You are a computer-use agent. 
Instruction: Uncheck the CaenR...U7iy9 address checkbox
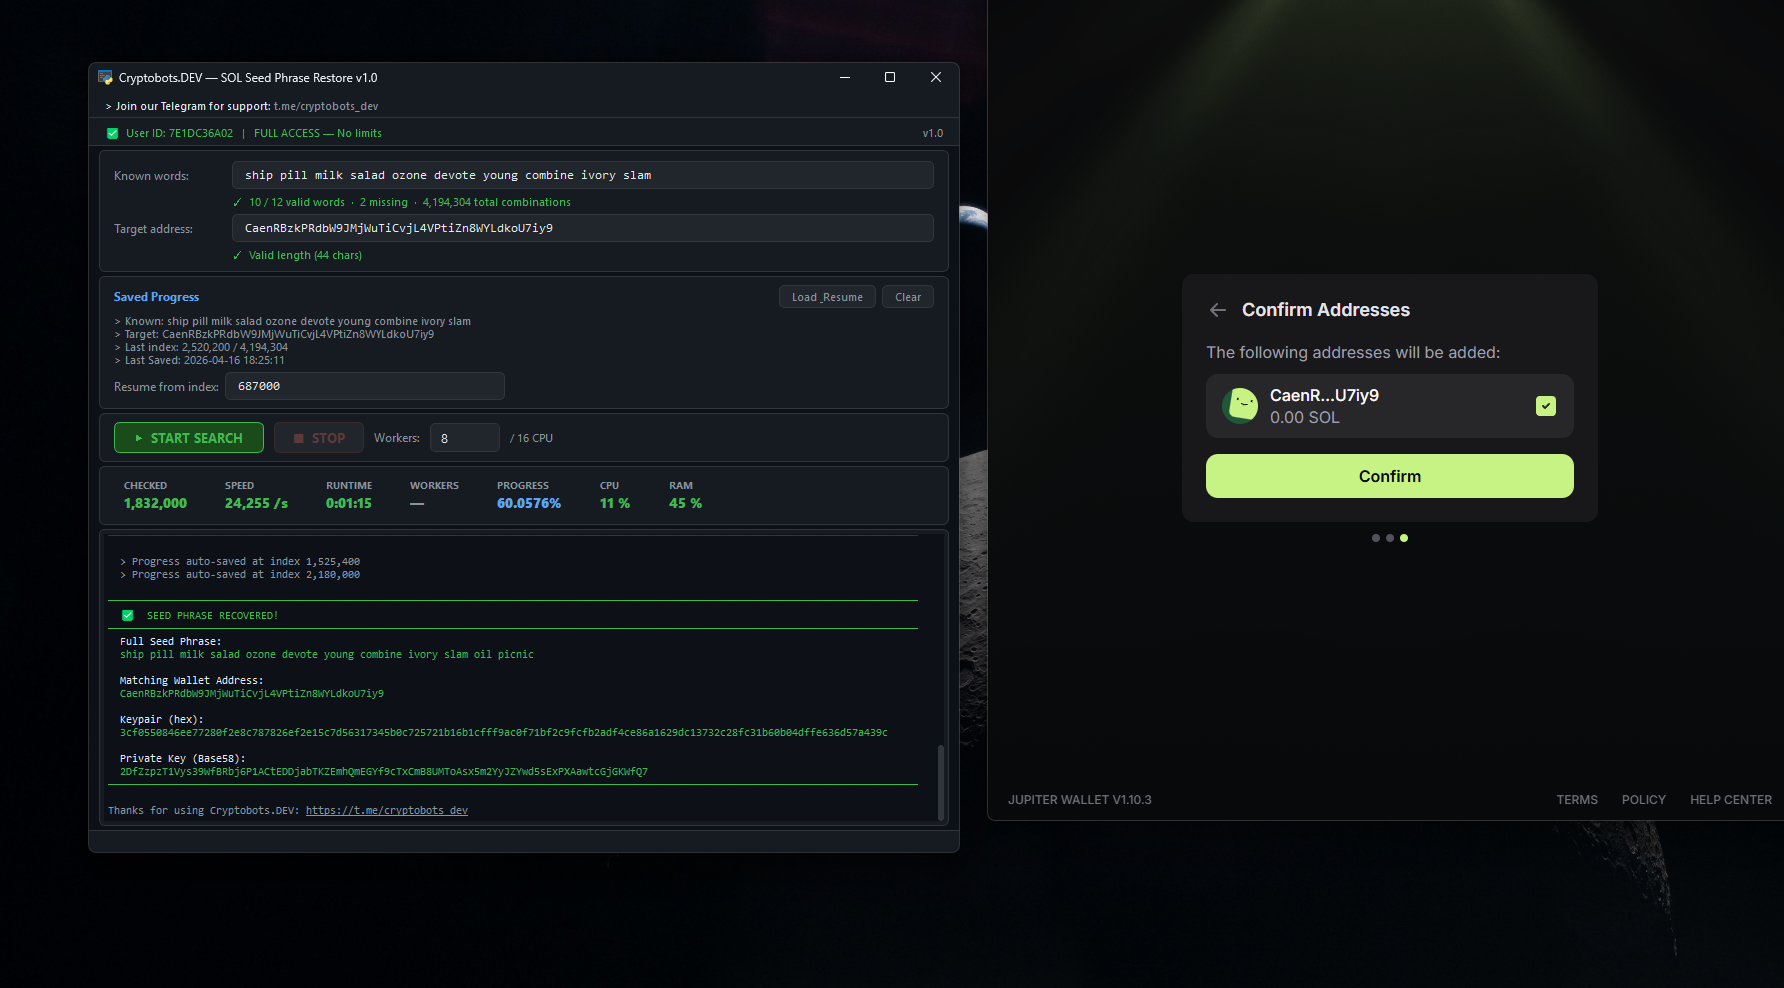click(1545, 406)
